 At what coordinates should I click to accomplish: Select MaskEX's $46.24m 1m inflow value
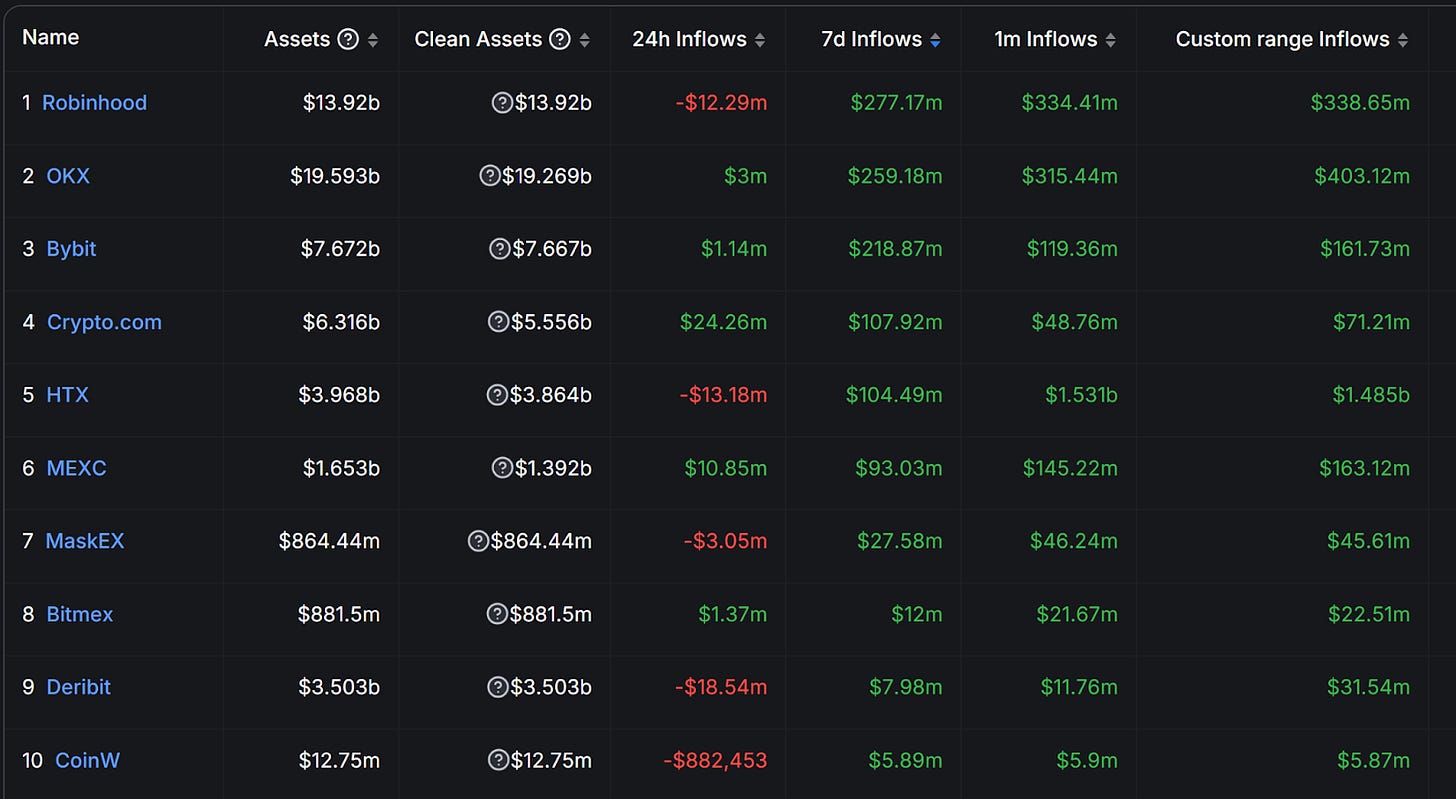pos(1074,540)
